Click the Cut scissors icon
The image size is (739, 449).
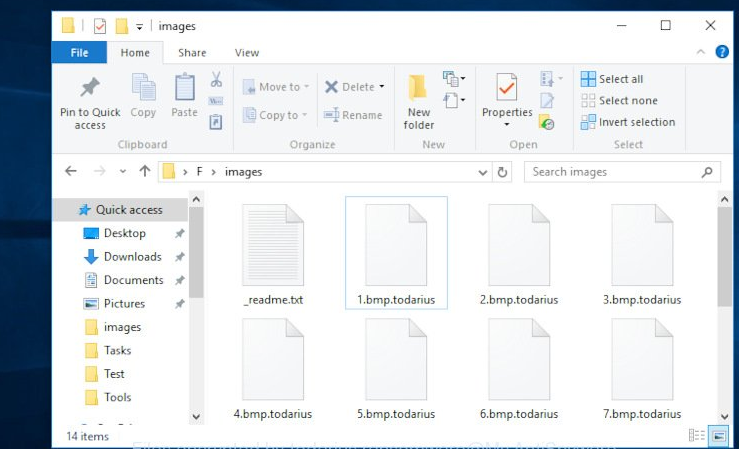pos(216,80)
